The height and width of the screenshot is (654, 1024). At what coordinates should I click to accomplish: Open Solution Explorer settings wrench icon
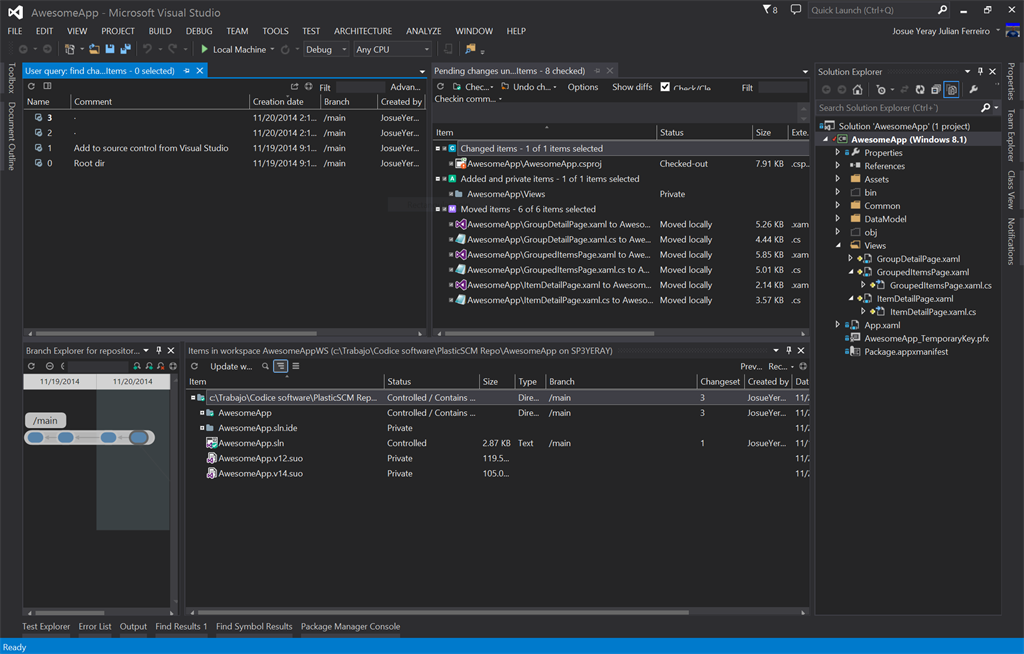point(974,90)
